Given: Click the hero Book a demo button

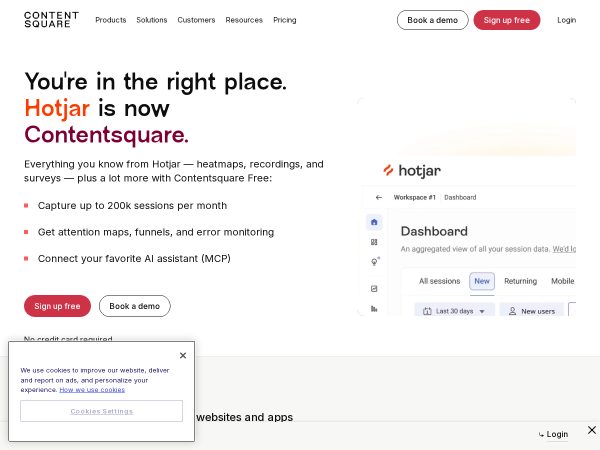Looking at the screenshot, I should pyautogui.click(x=135, y=306).
